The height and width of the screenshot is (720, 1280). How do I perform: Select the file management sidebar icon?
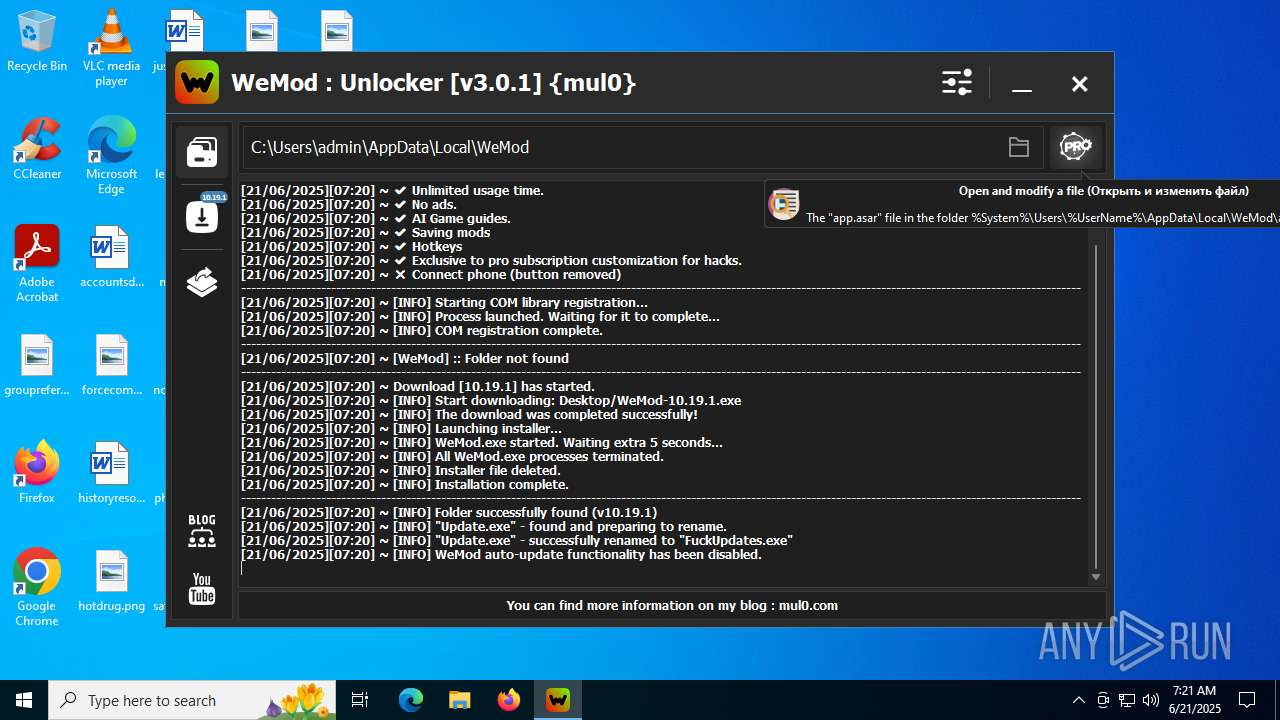[x=202, y=152]
